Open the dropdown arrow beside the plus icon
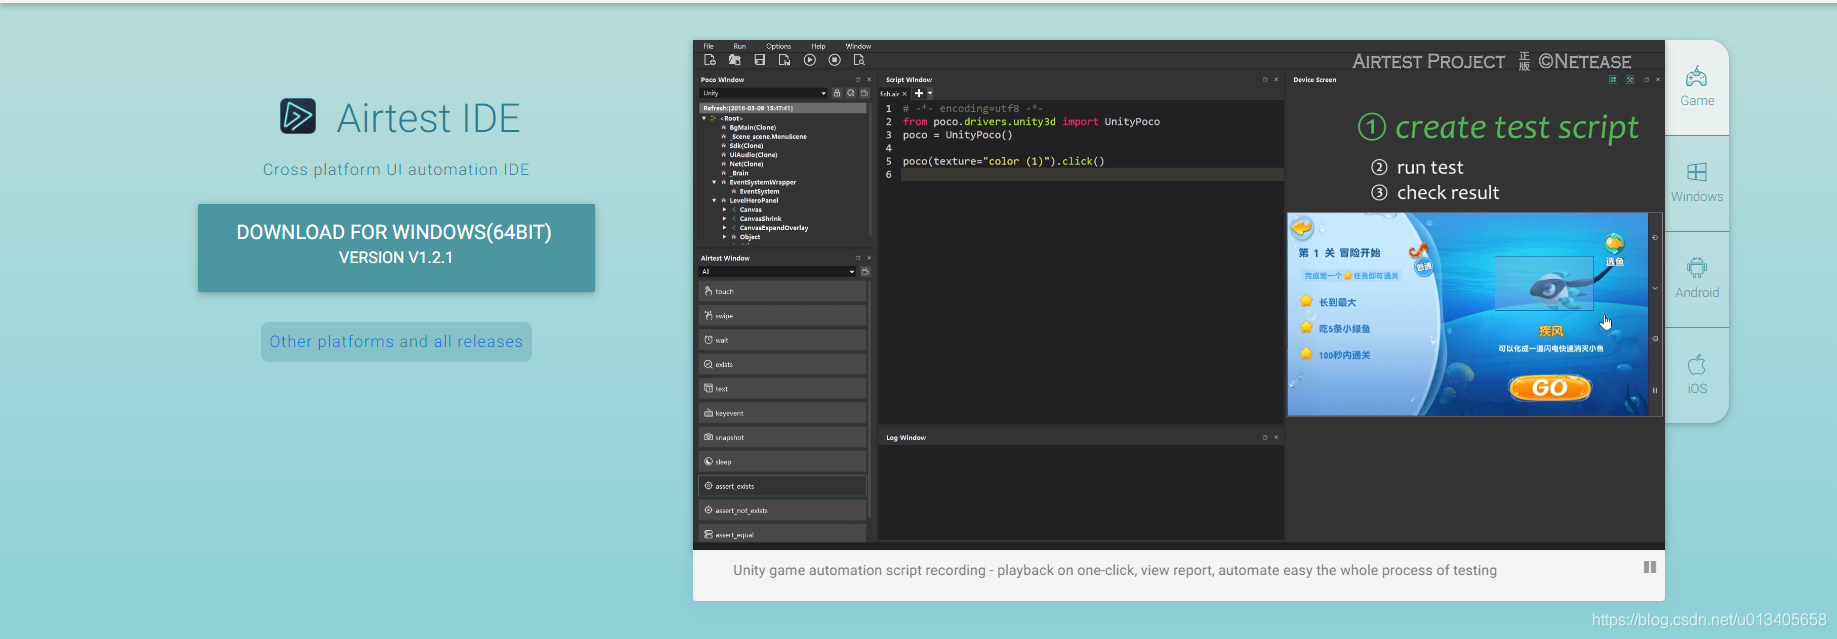 pos(930,94)
